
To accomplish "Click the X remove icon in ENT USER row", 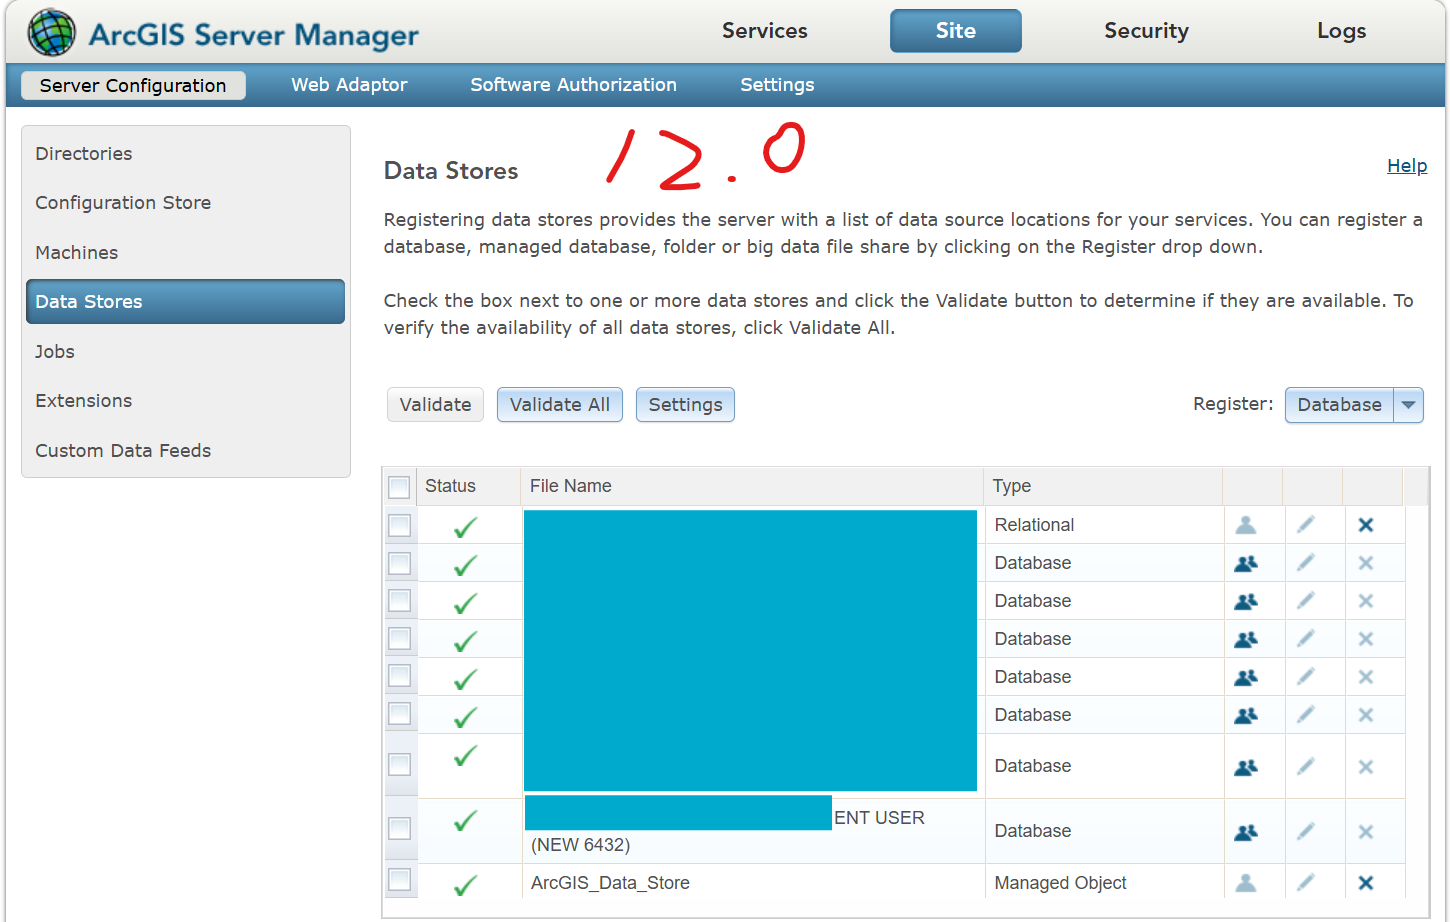I will click(x=1366, y=832).
